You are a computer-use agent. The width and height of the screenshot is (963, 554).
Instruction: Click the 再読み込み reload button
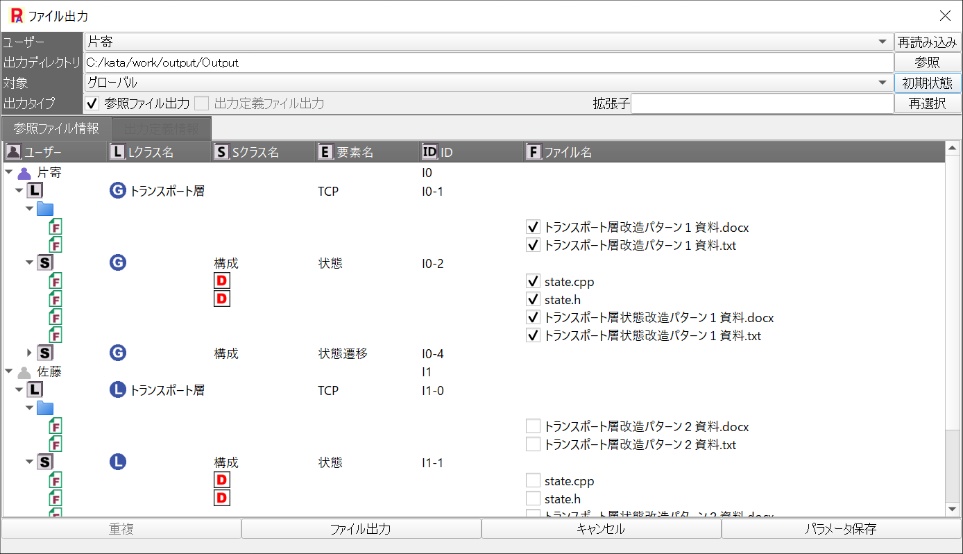(x=927, y=42)
